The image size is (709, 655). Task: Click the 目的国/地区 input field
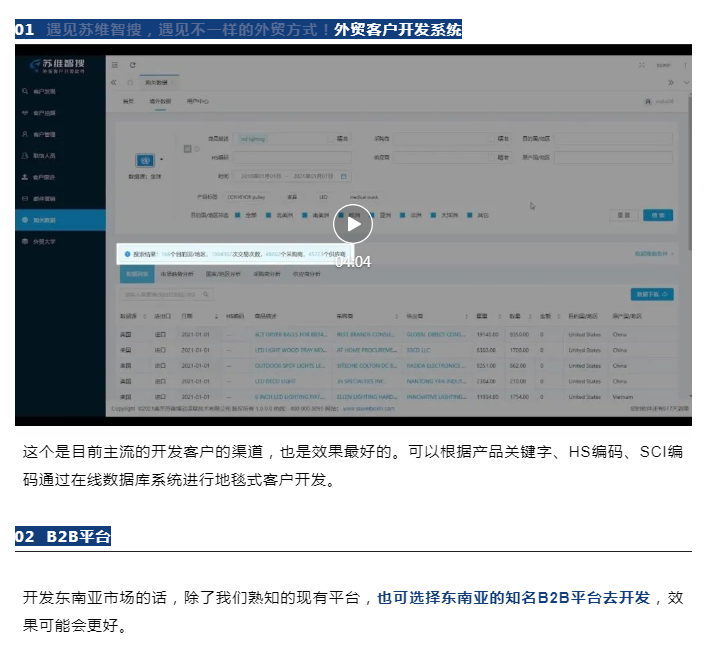pos(614,139)
